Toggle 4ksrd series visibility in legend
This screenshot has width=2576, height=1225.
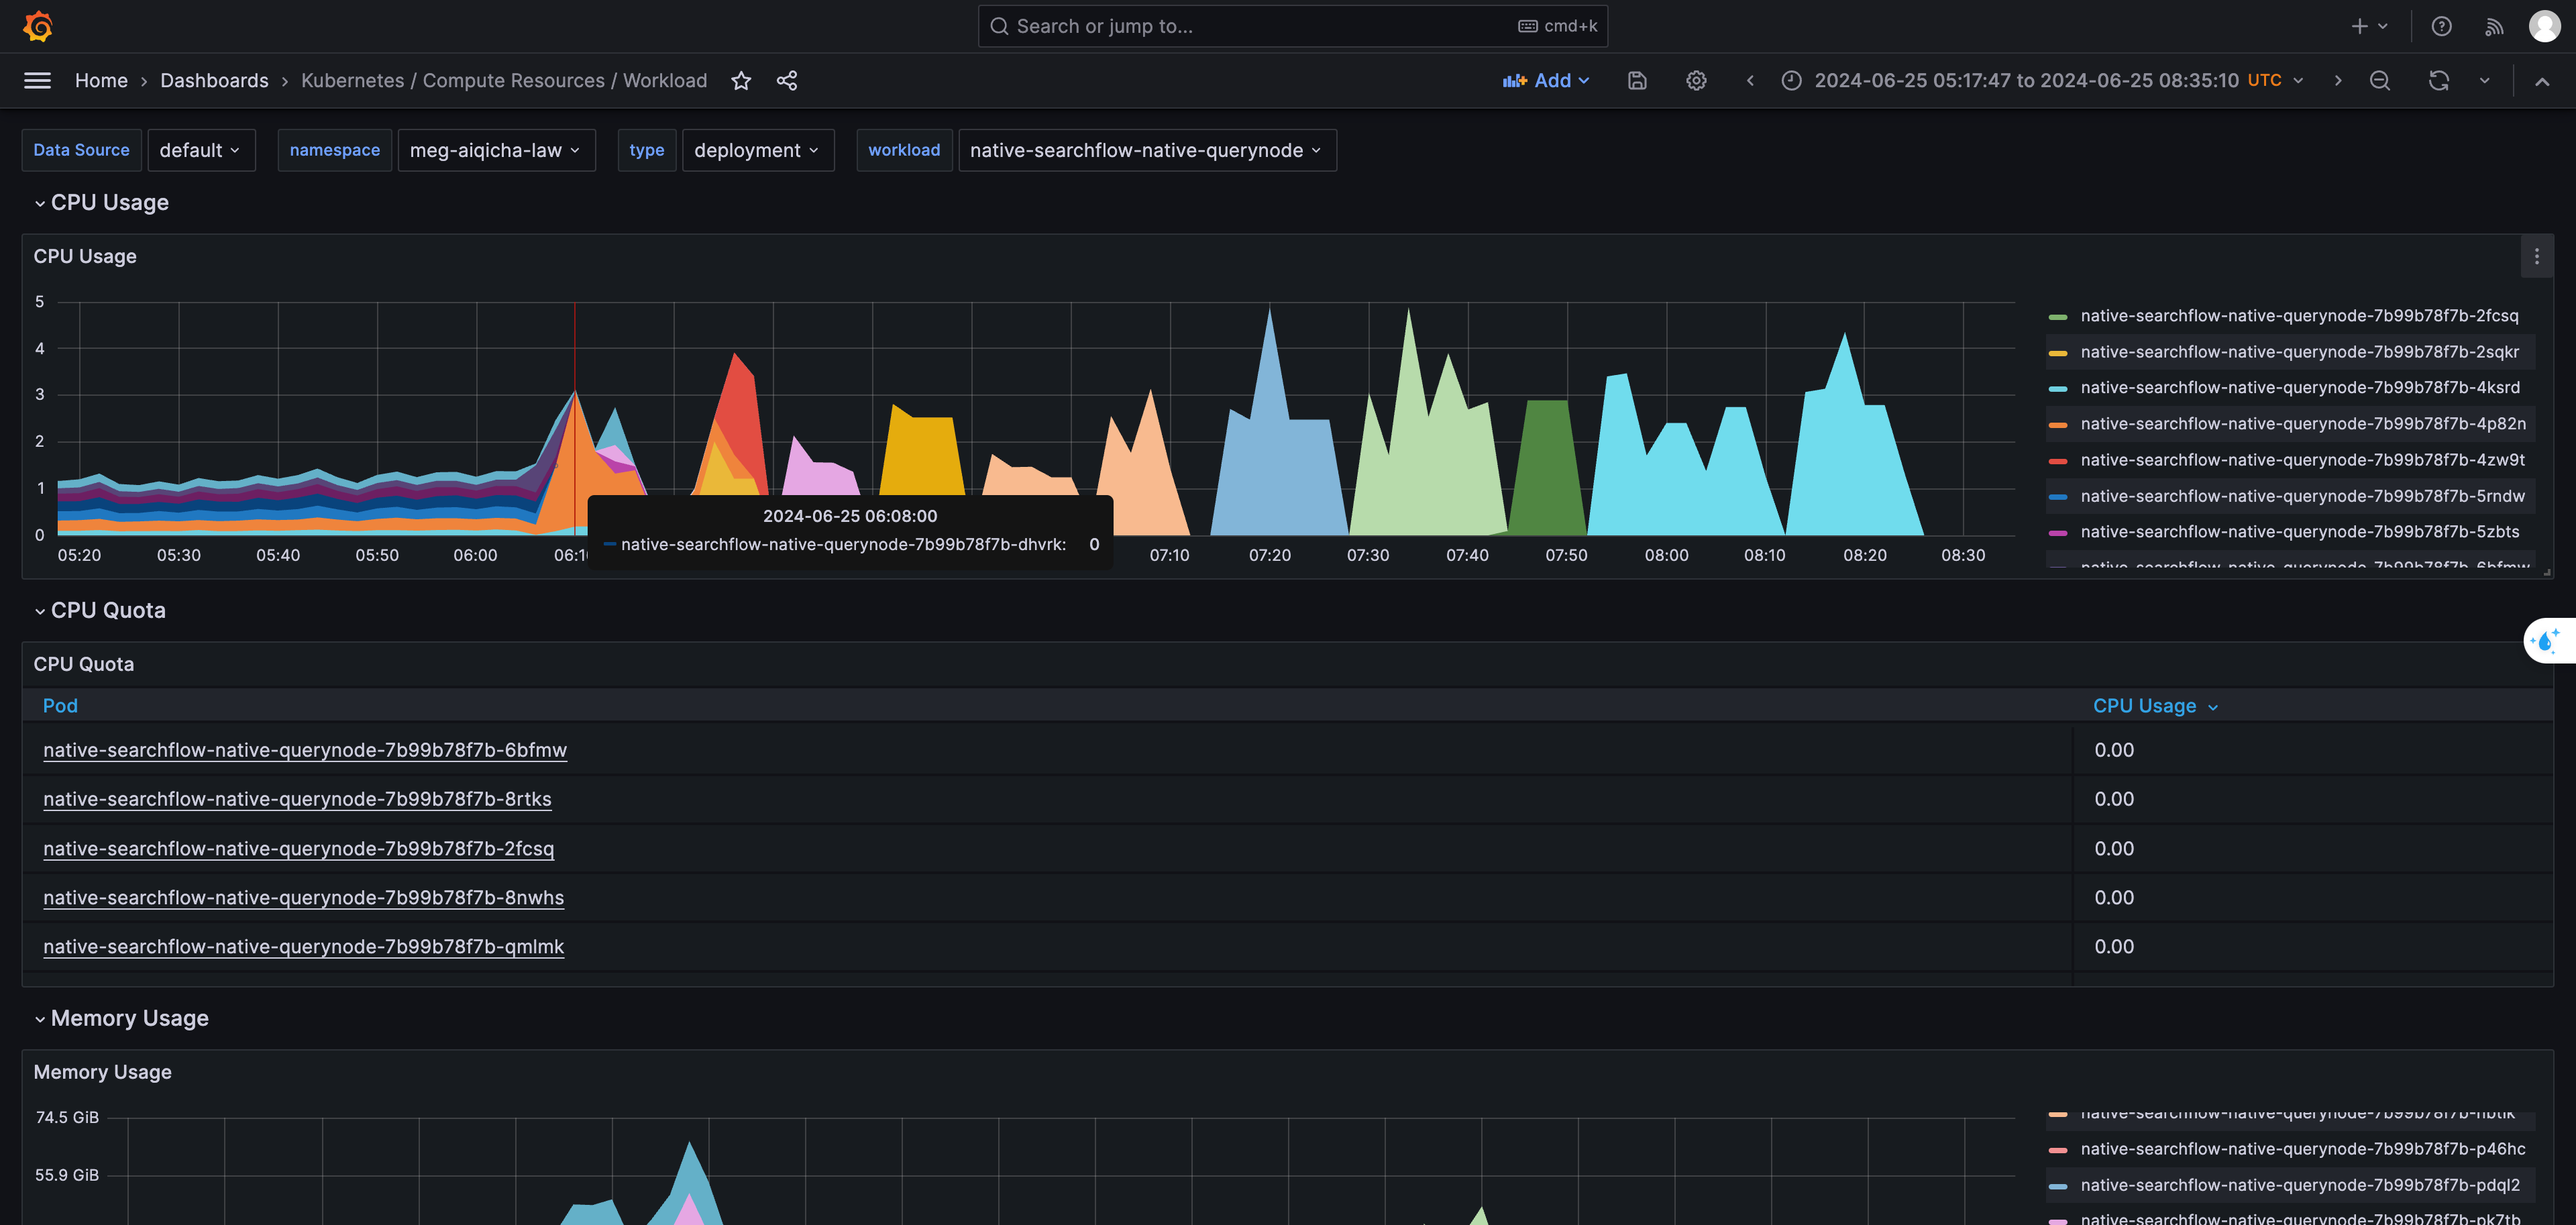[x=2299, y=387]
